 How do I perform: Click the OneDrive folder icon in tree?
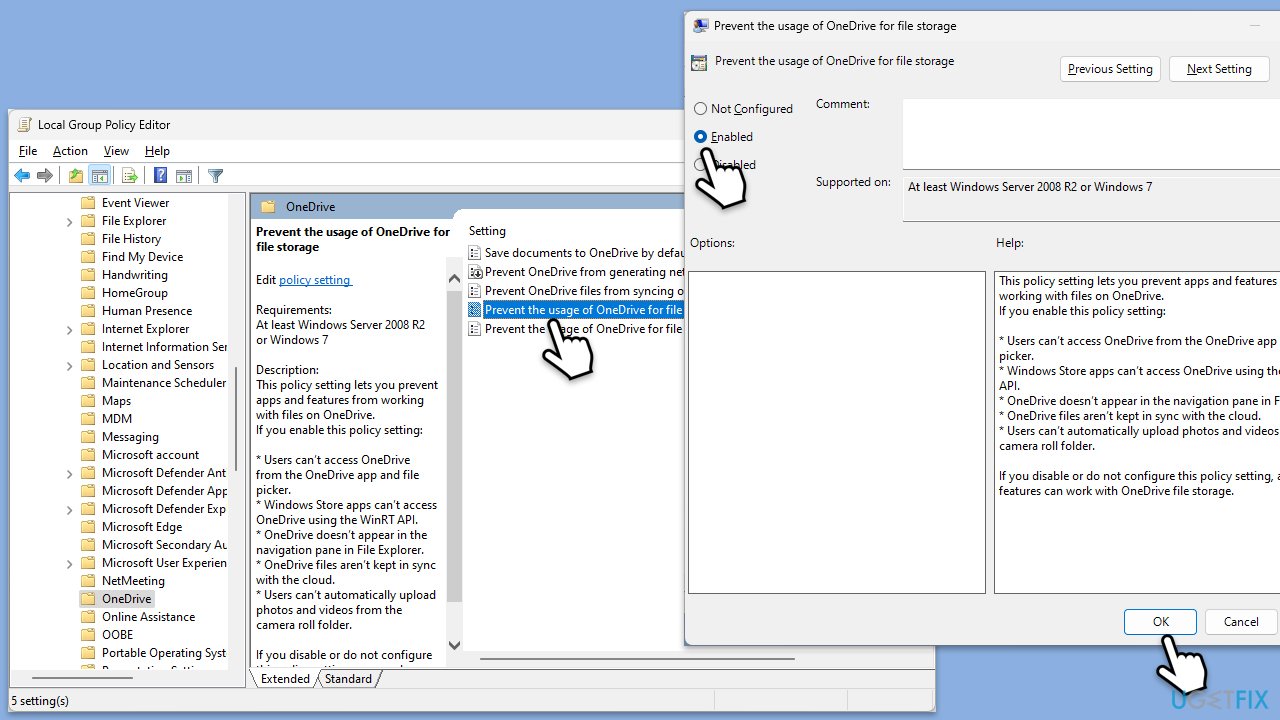(x=88, y=599)
